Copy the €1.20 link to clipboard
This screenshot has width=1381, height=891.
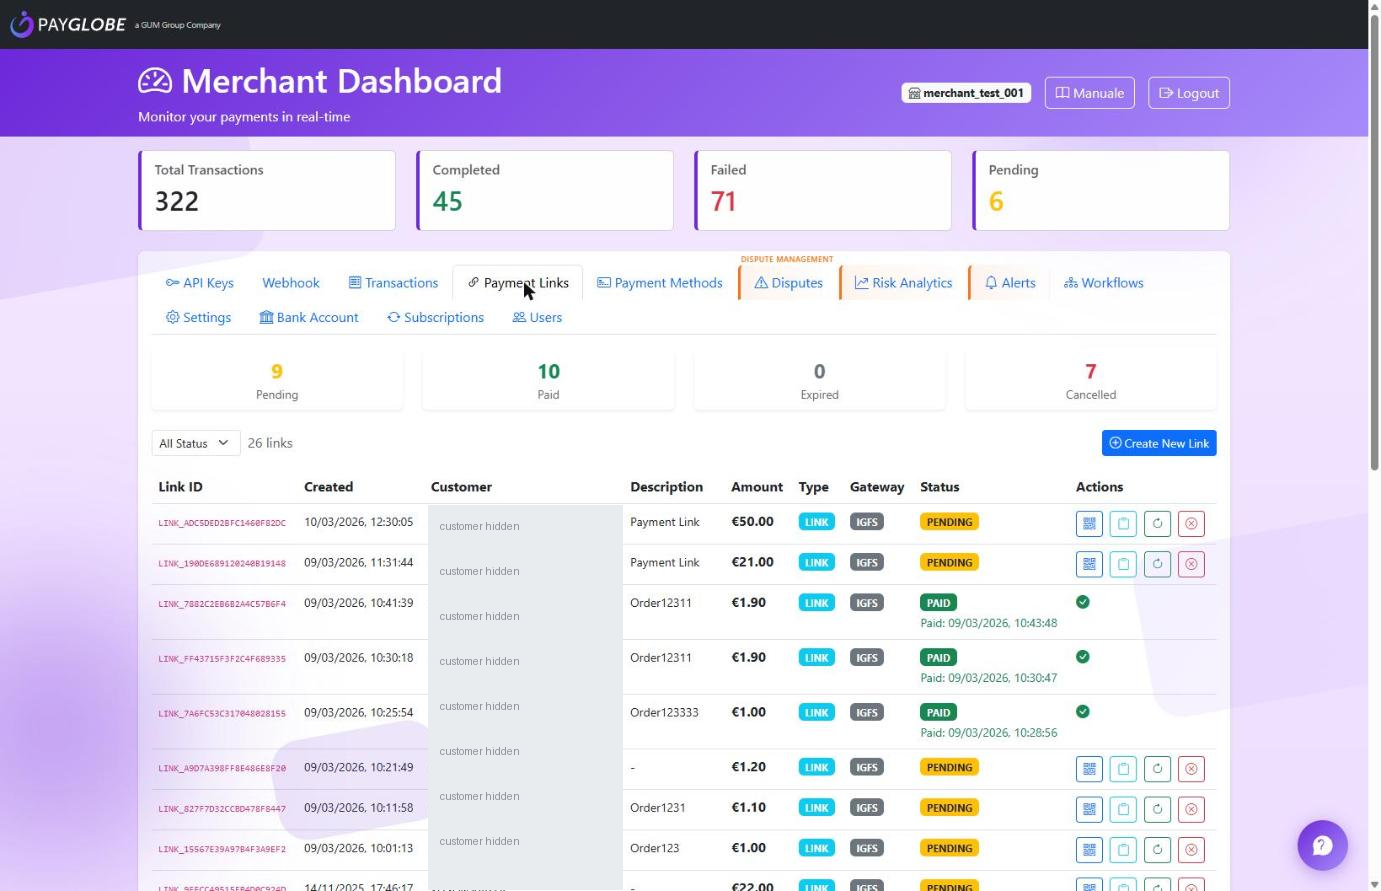[1123, 769]
